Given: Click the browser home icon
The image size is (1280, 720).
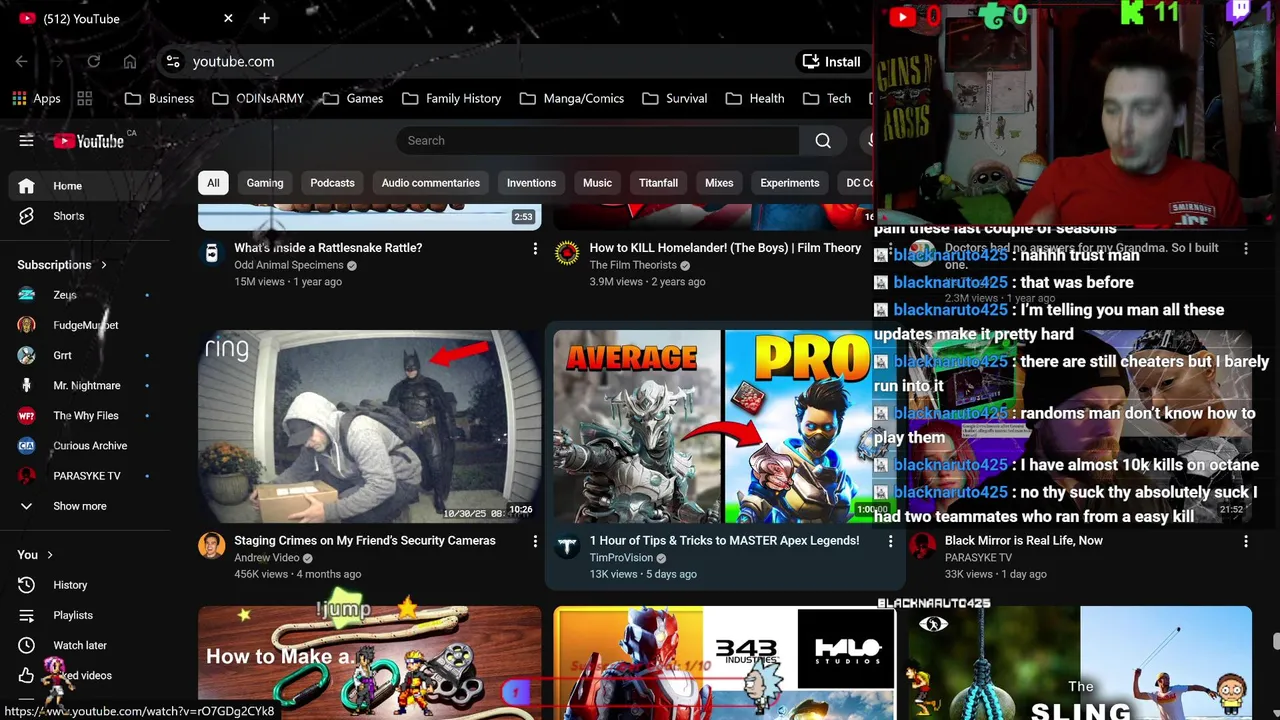Looking at the screenshot, I should click(x=130, y=62).
